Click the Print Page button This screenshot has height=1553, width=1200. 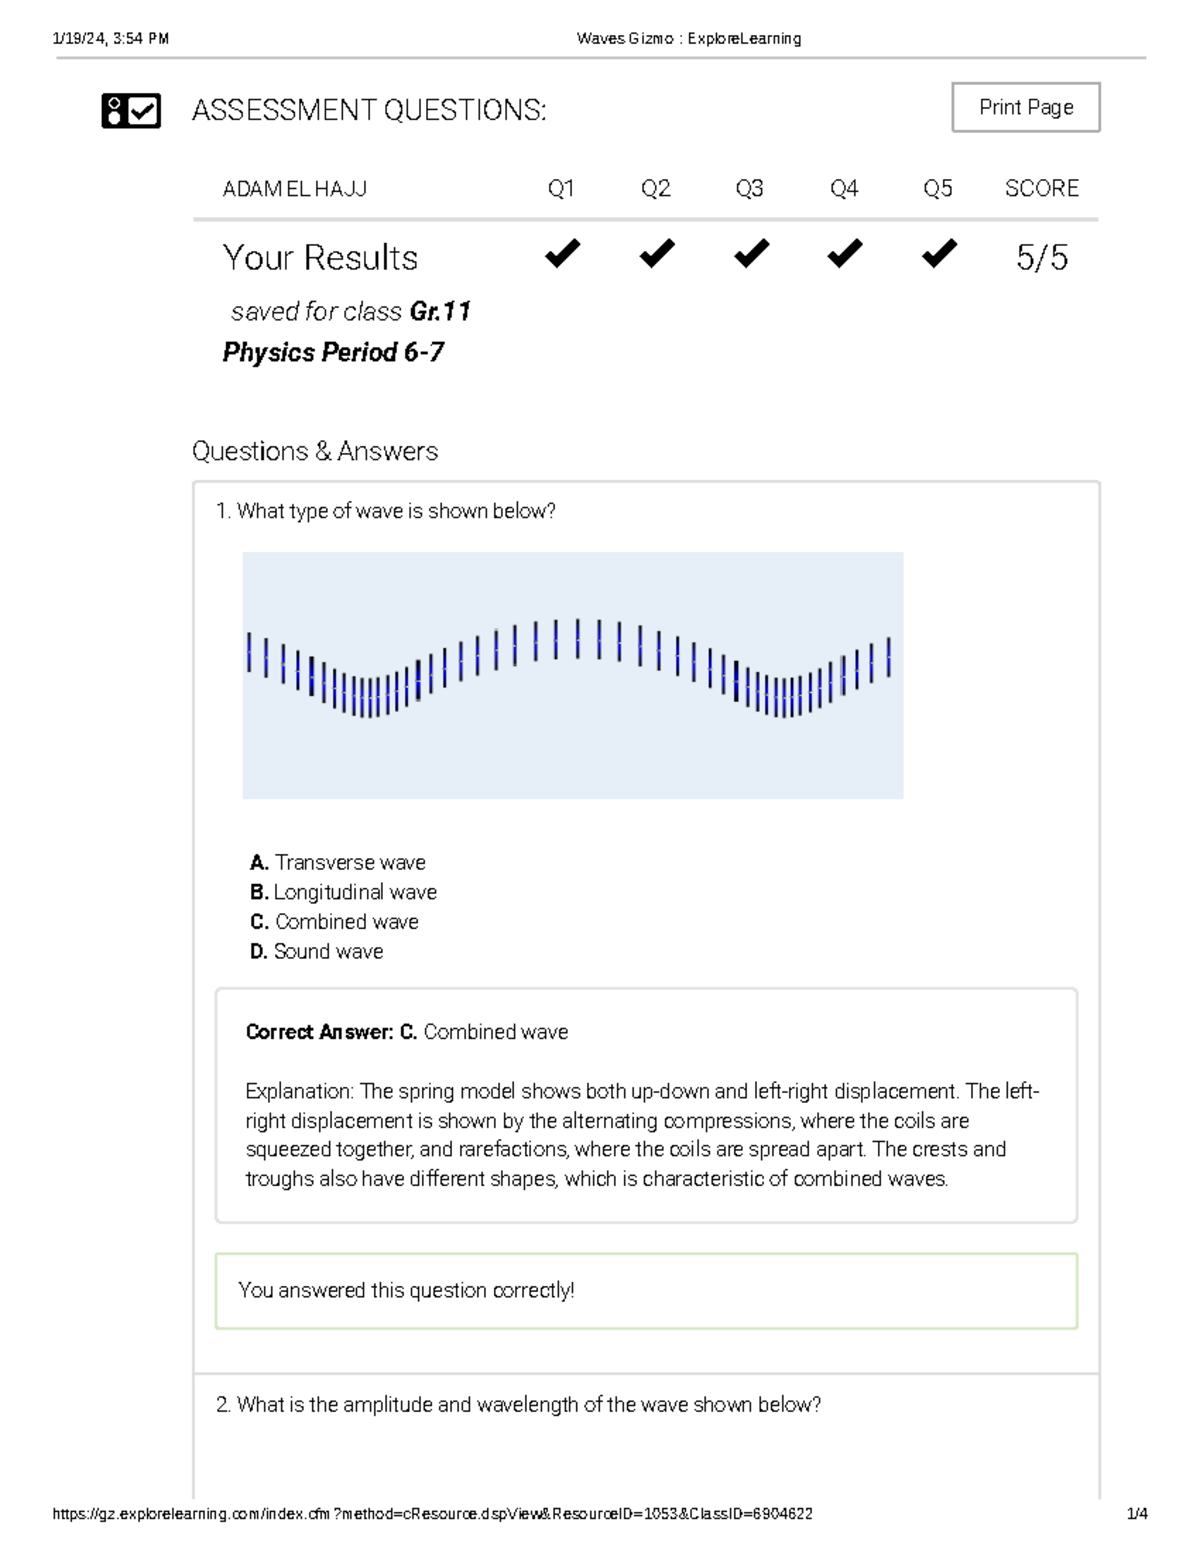1025,107
